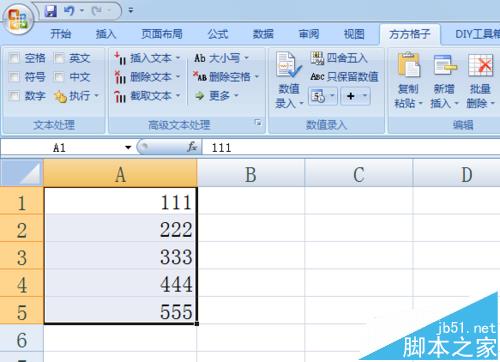Click the formula bar showing 111
The height and width of the screenshot is (362, 500).
pyautogui.click(x=351, y=147)
